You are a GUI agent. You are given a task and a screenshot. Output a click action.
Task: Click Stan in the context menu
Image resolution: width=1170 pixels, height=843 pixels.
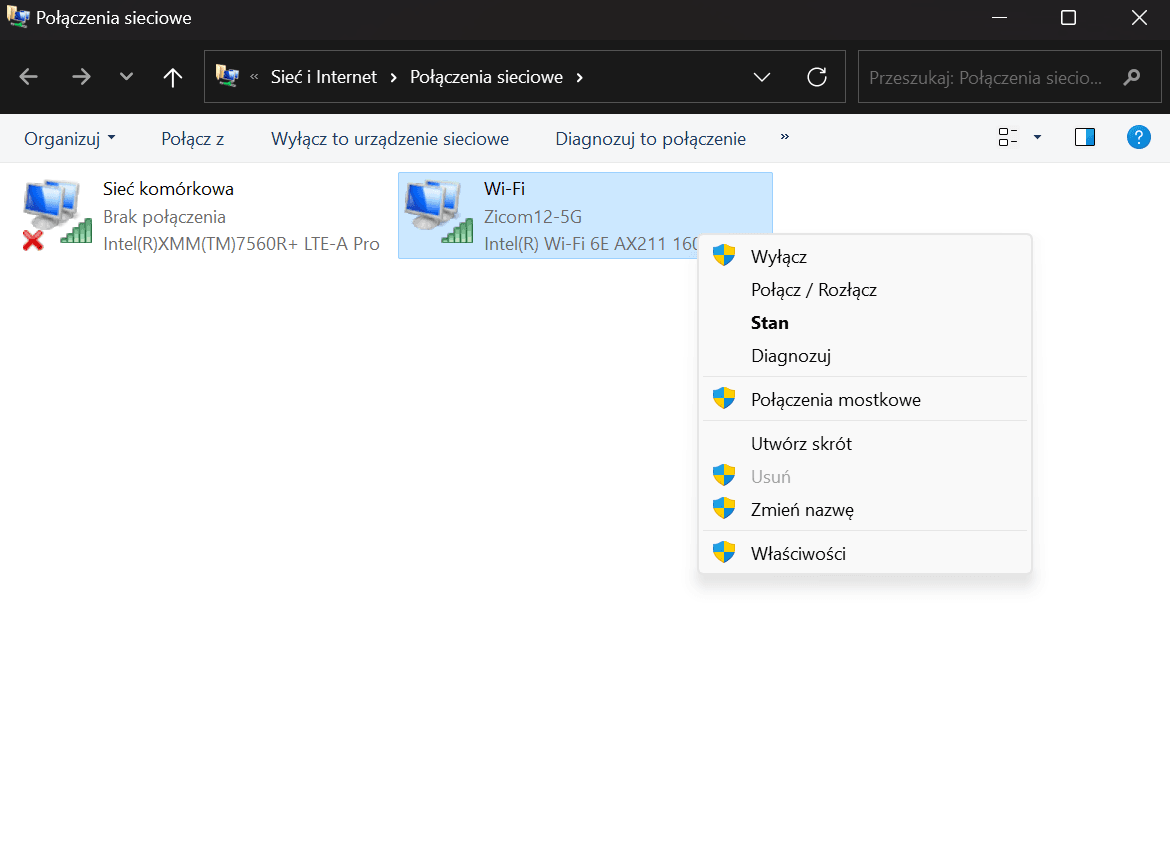pos(769,323)
